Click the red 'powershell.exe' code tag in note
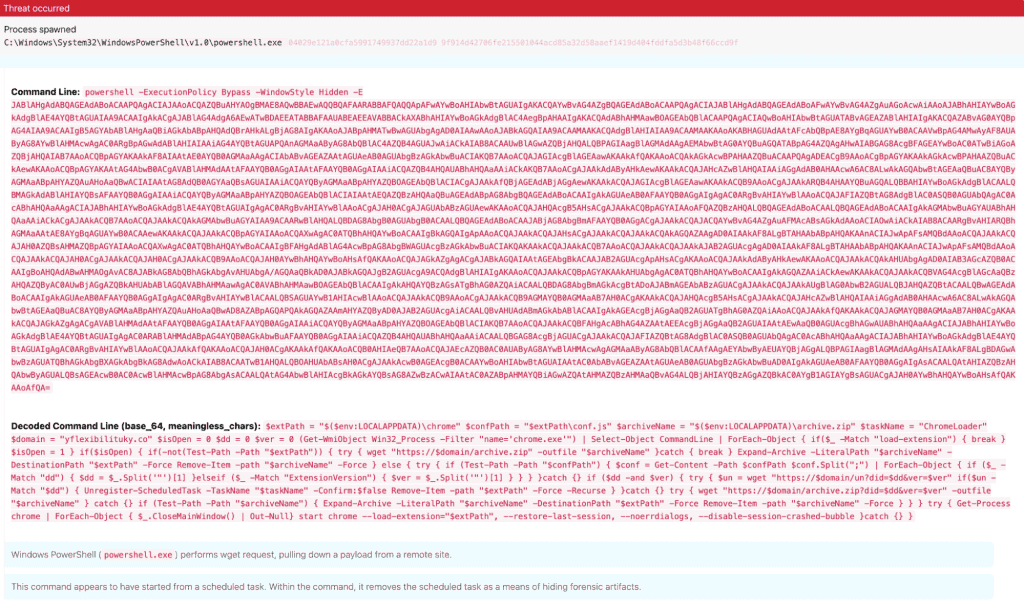The image size is (1024, 606). tap(138, 555)
